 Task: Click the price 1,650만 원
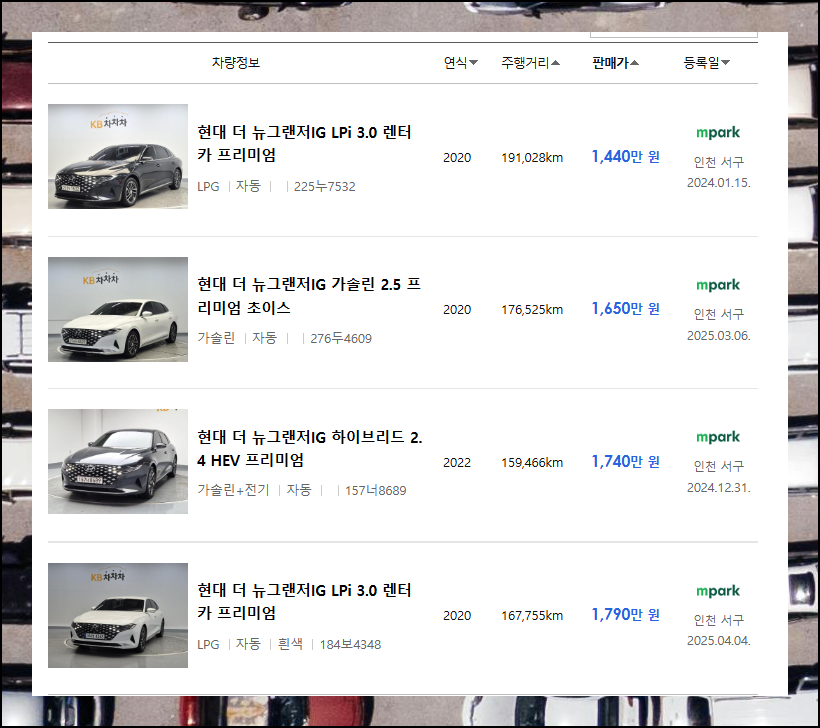point(625,309)
